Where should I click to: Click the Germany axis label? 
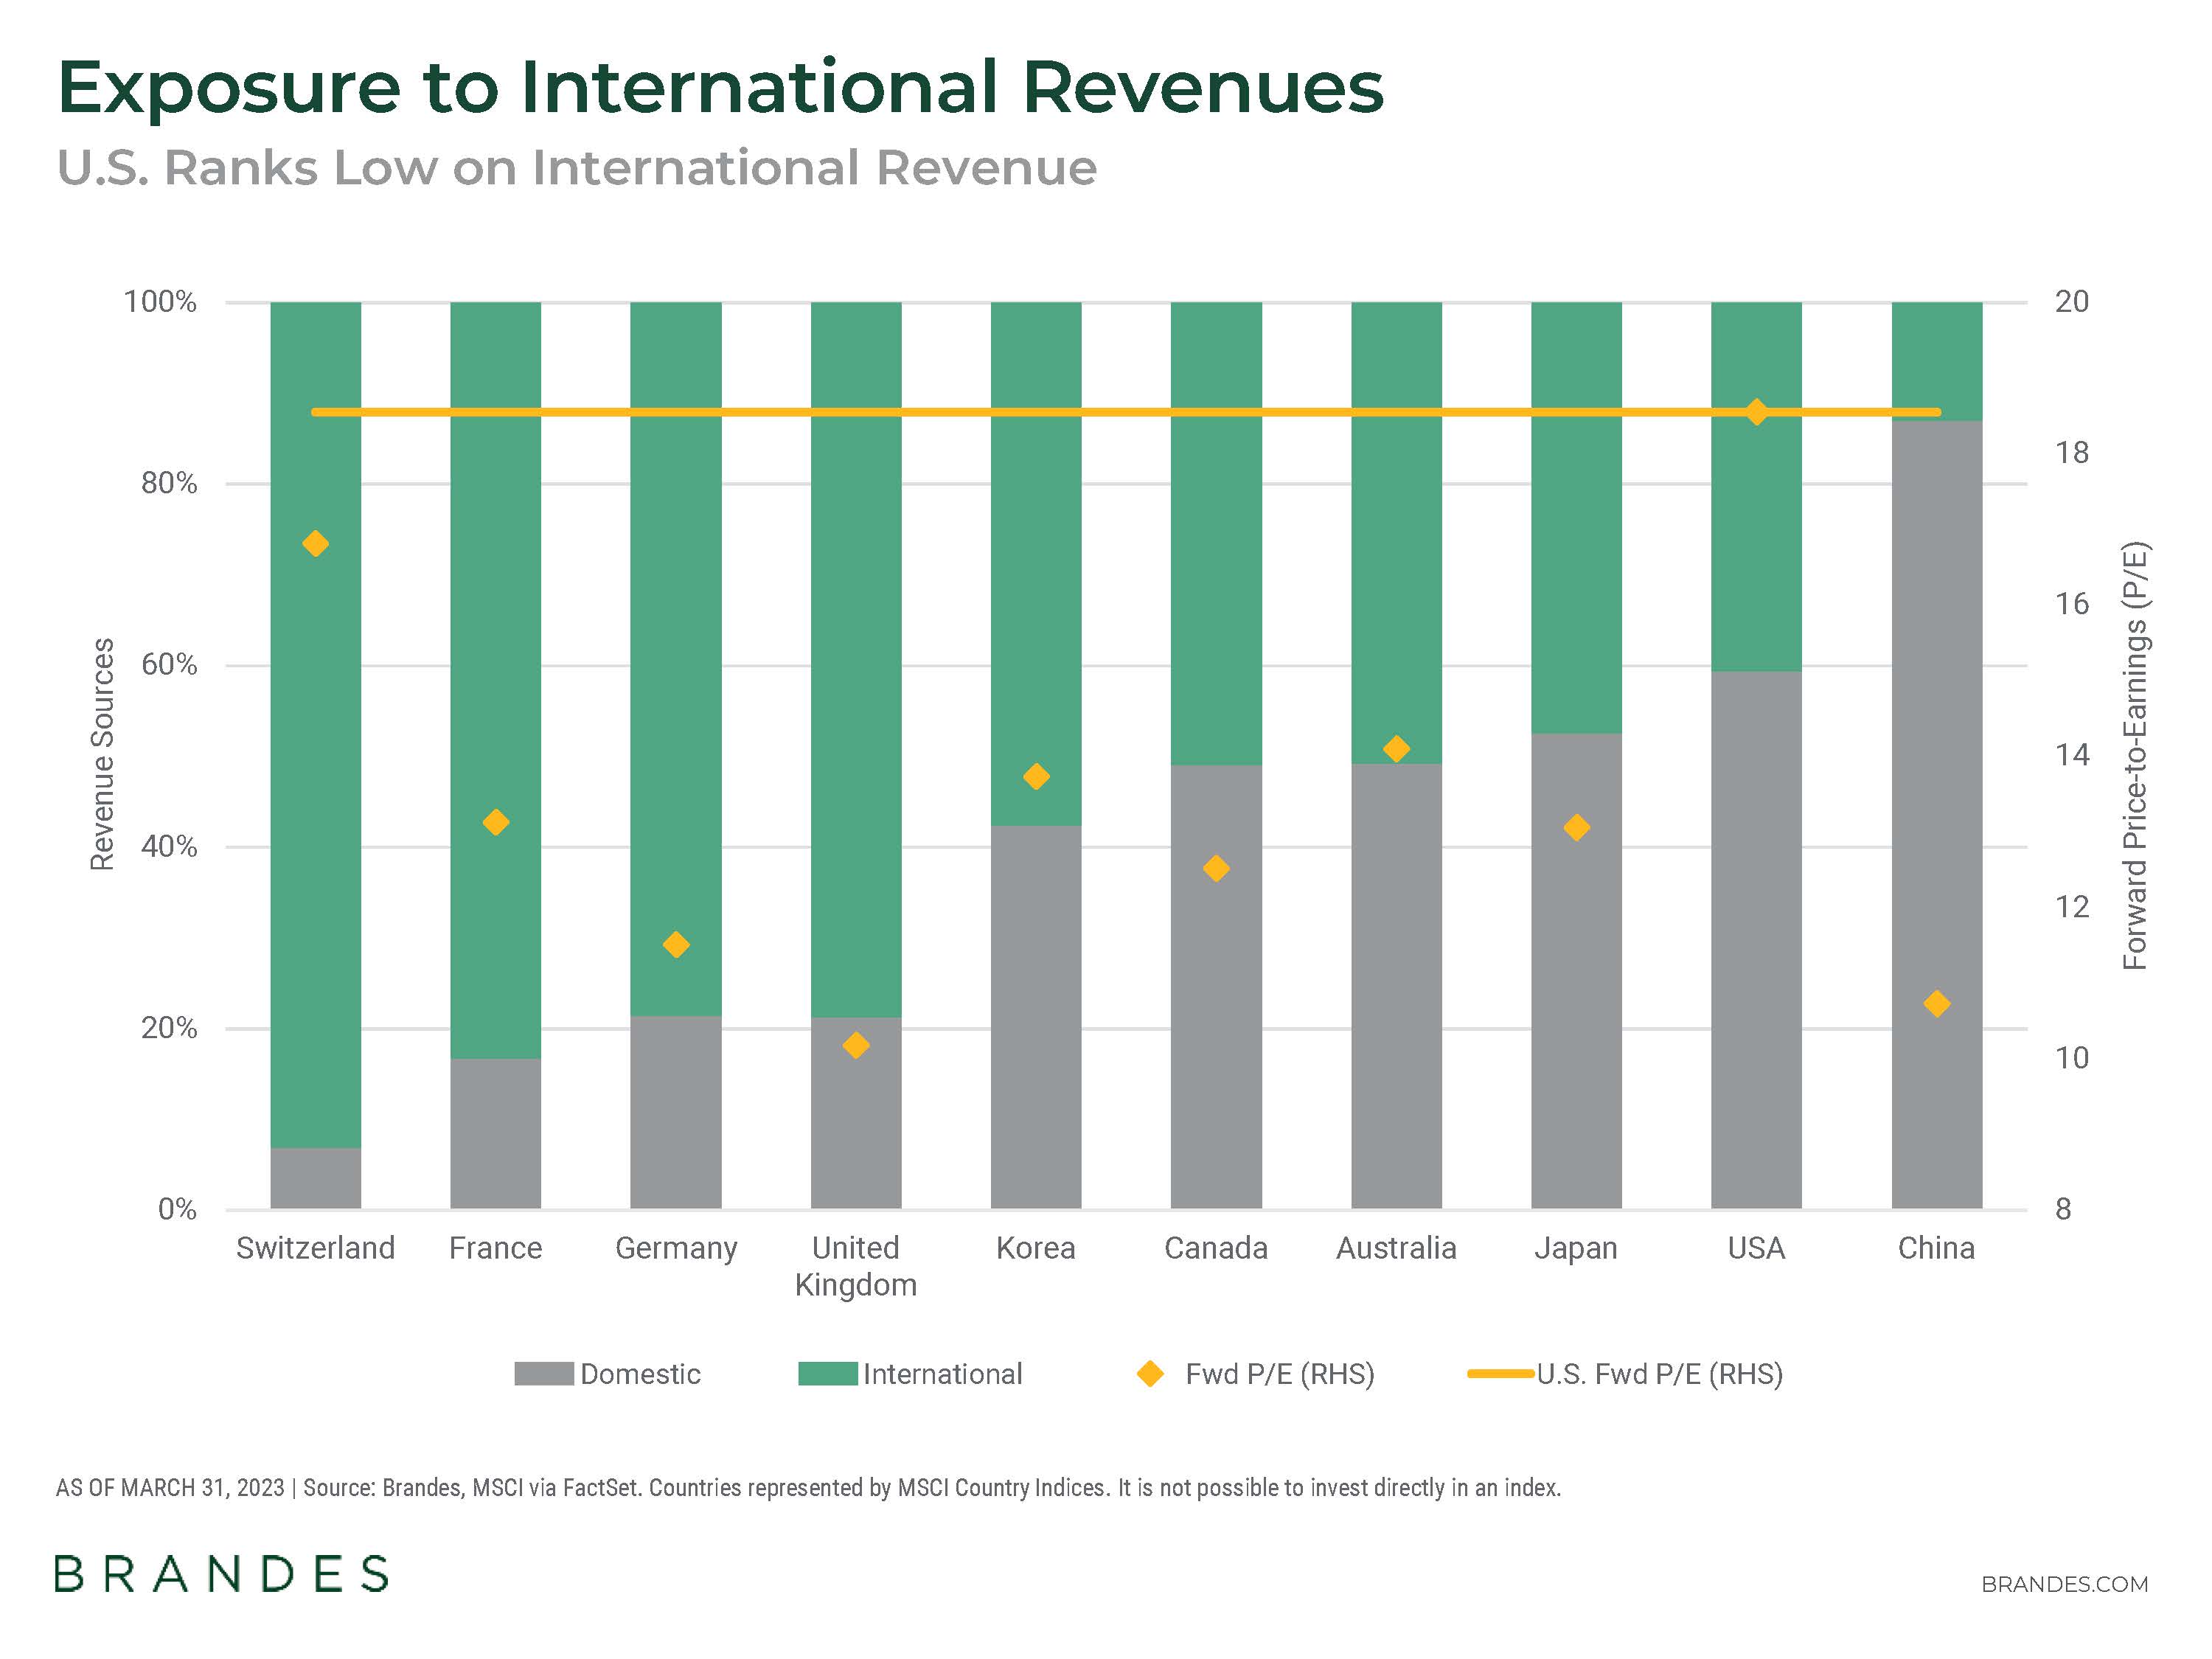coord(676,1249)
